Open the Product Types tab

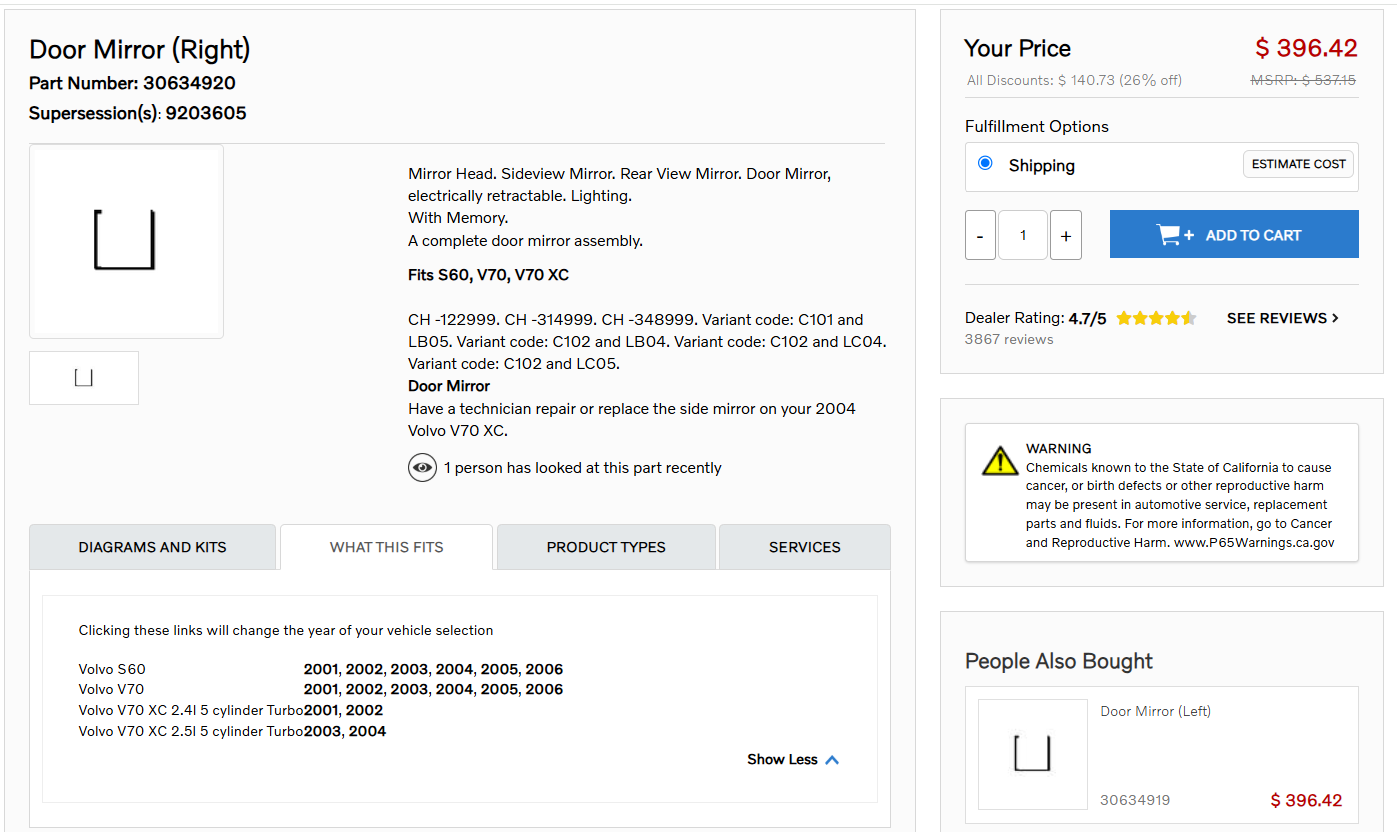(606, 547)
